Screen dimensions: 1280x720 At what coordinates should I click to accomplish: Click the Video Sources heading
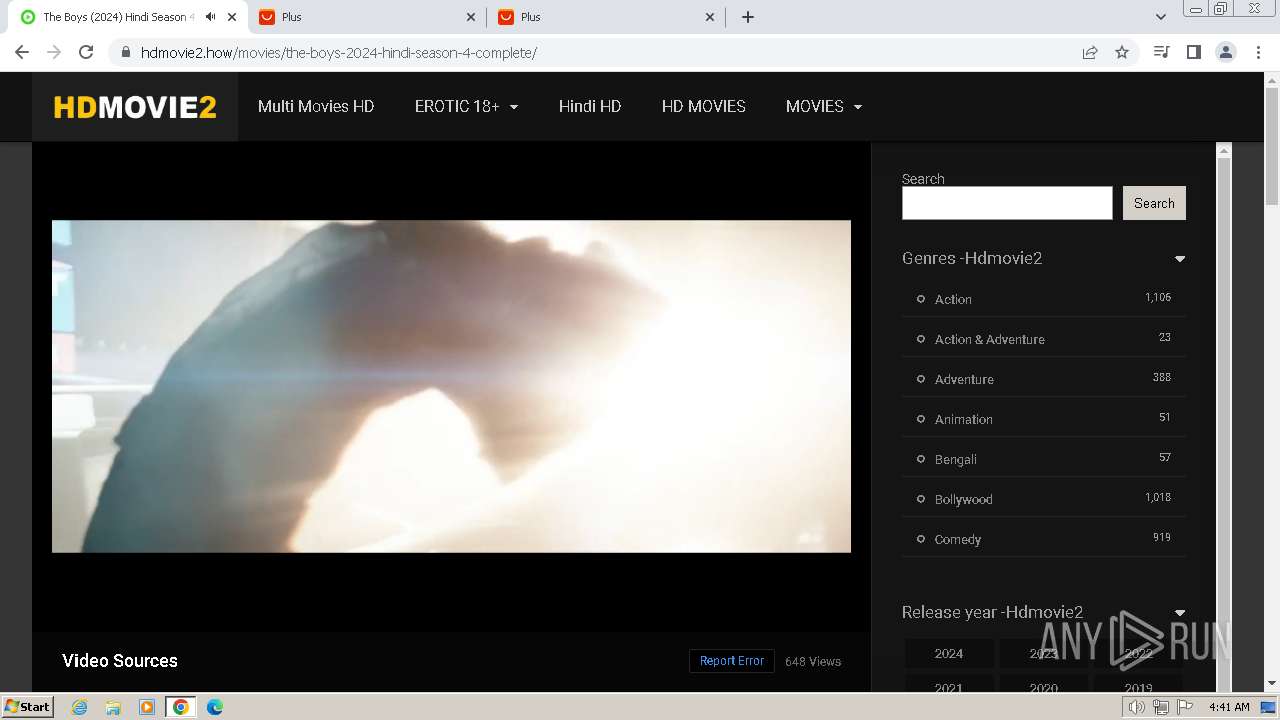[120, 661]
